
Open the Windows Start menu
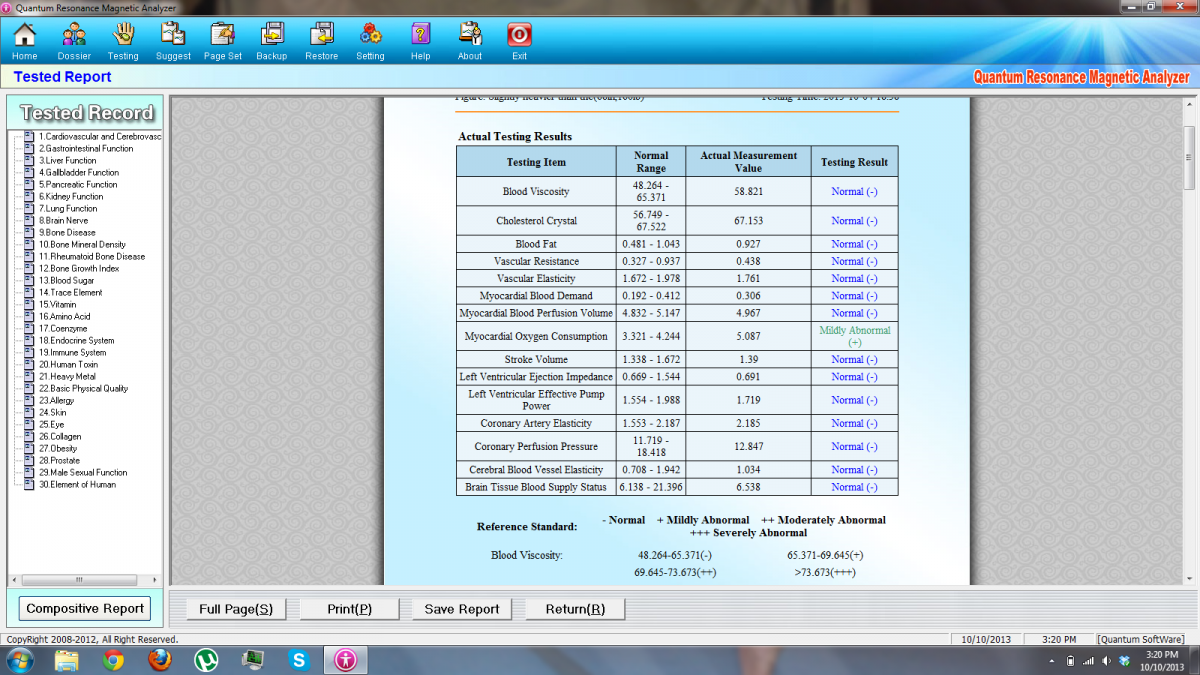[x=20, y=660]
